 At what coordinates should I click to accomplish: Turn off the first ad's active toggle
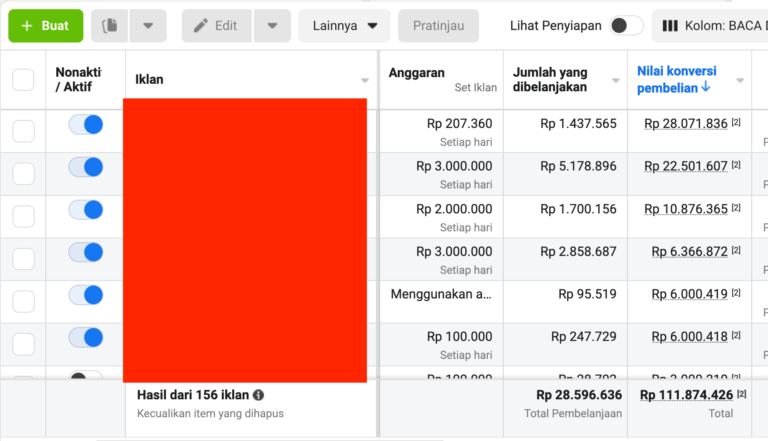point(85,125)
